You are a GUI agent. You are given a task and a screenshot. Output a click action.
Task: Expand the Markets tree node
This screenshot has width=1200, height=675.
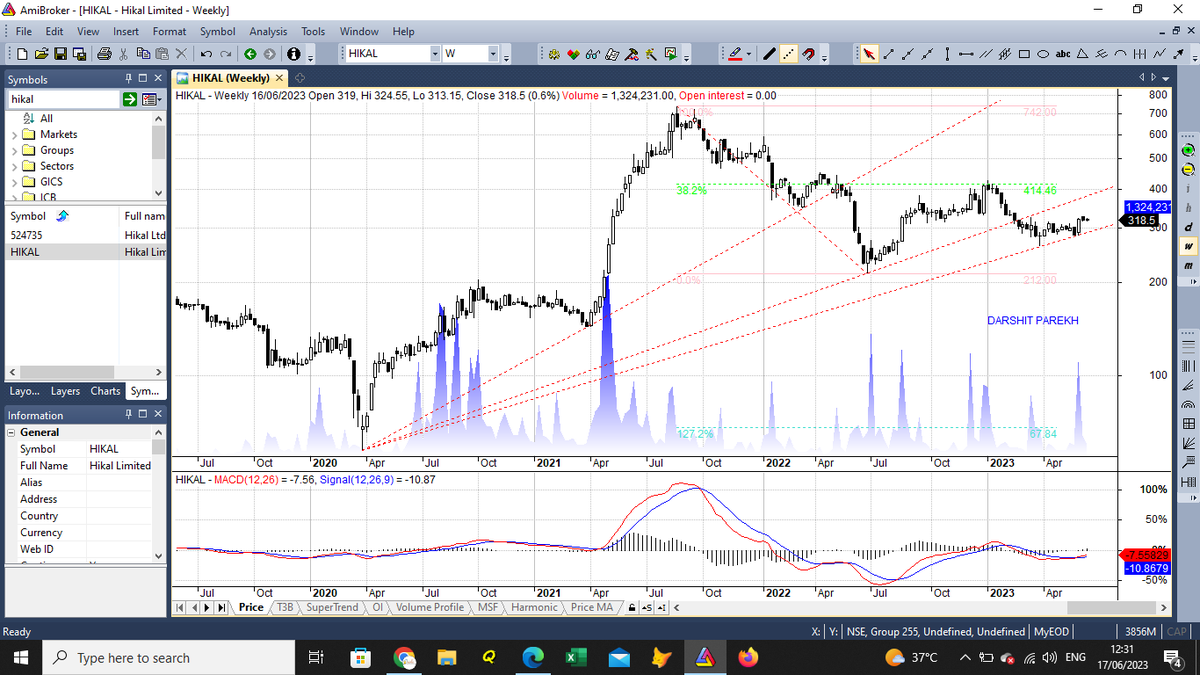13,134
